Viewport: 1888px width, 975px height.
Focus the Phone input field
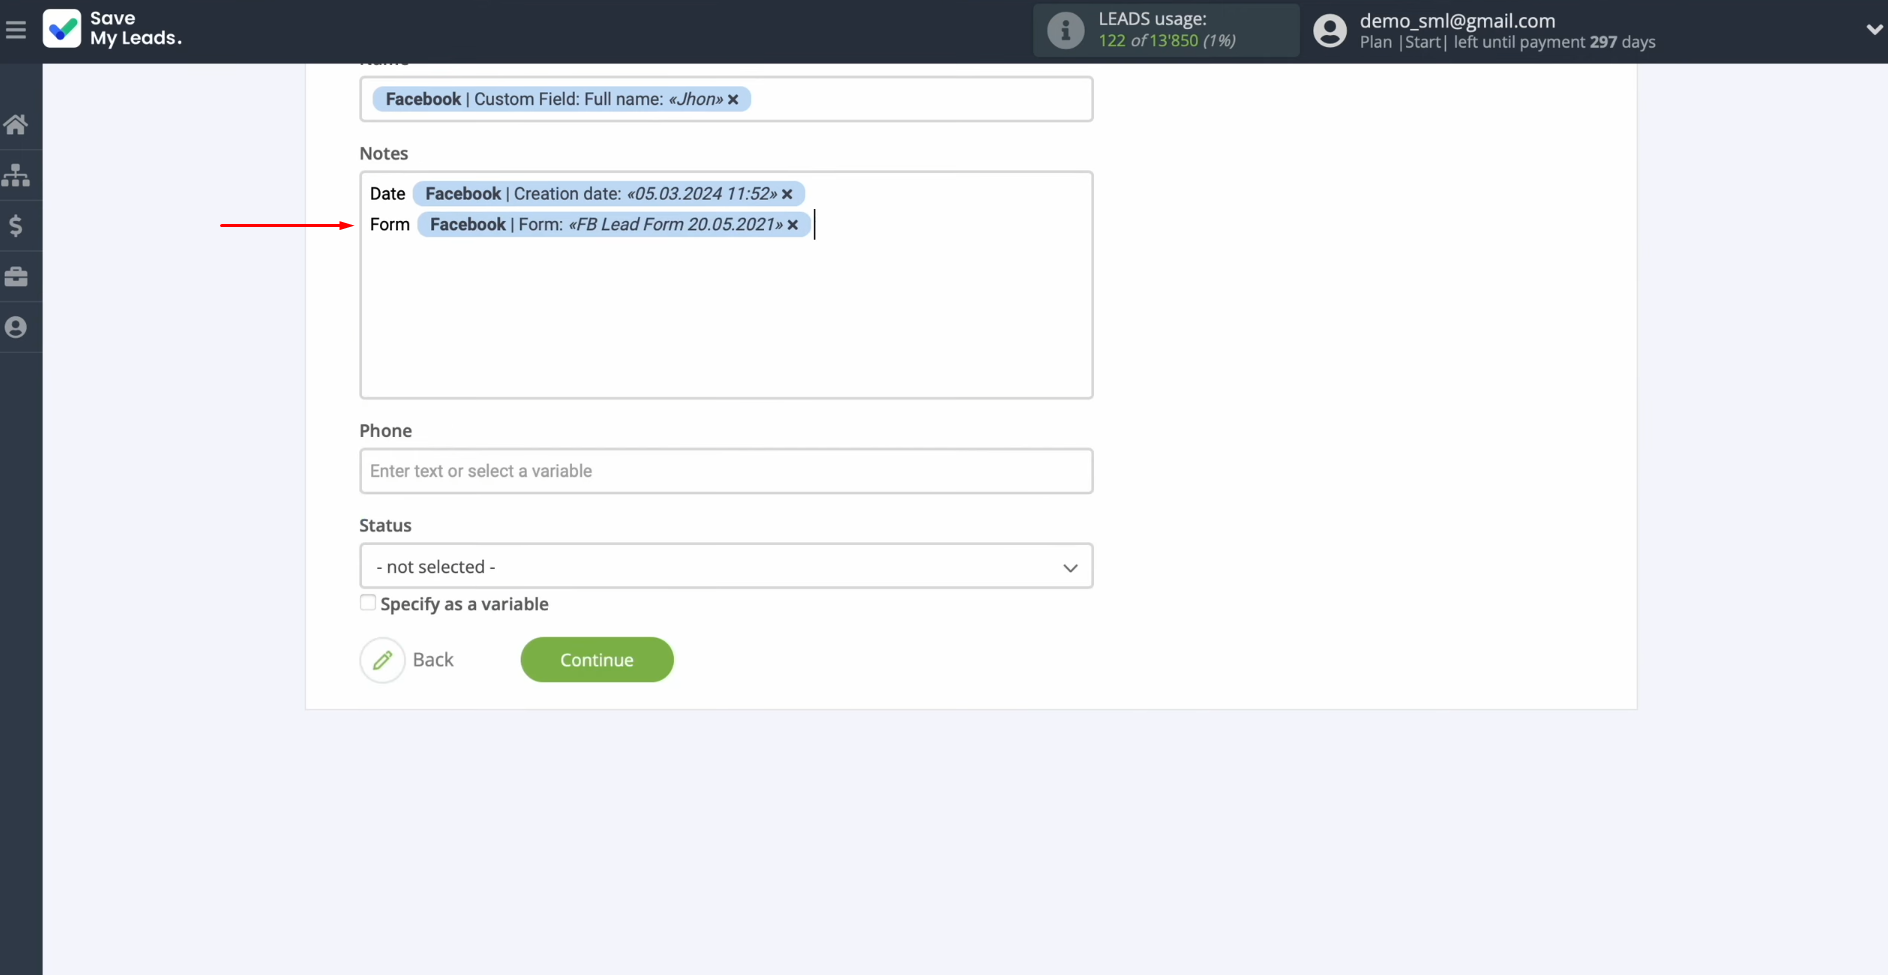[x=726, y=471]
